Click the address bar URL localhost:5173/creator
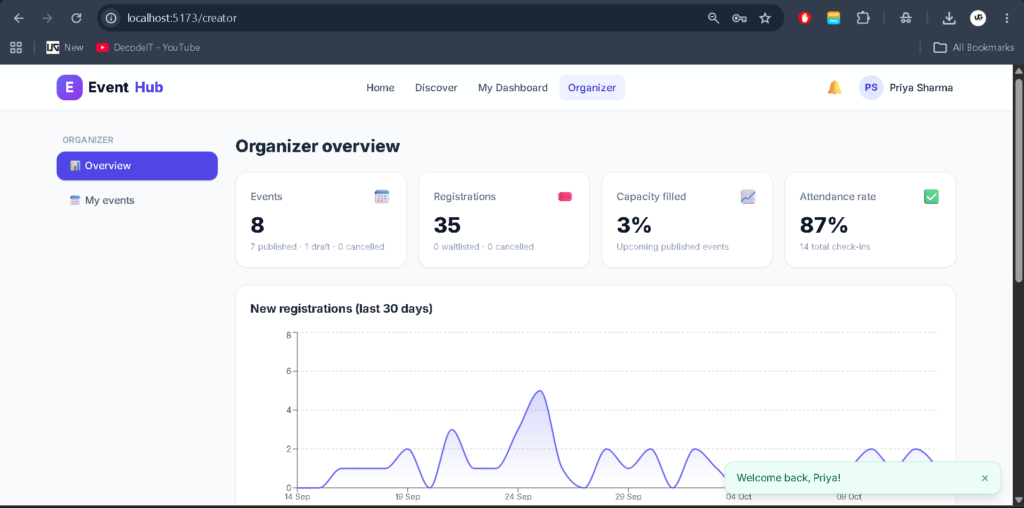 point(182,18)
